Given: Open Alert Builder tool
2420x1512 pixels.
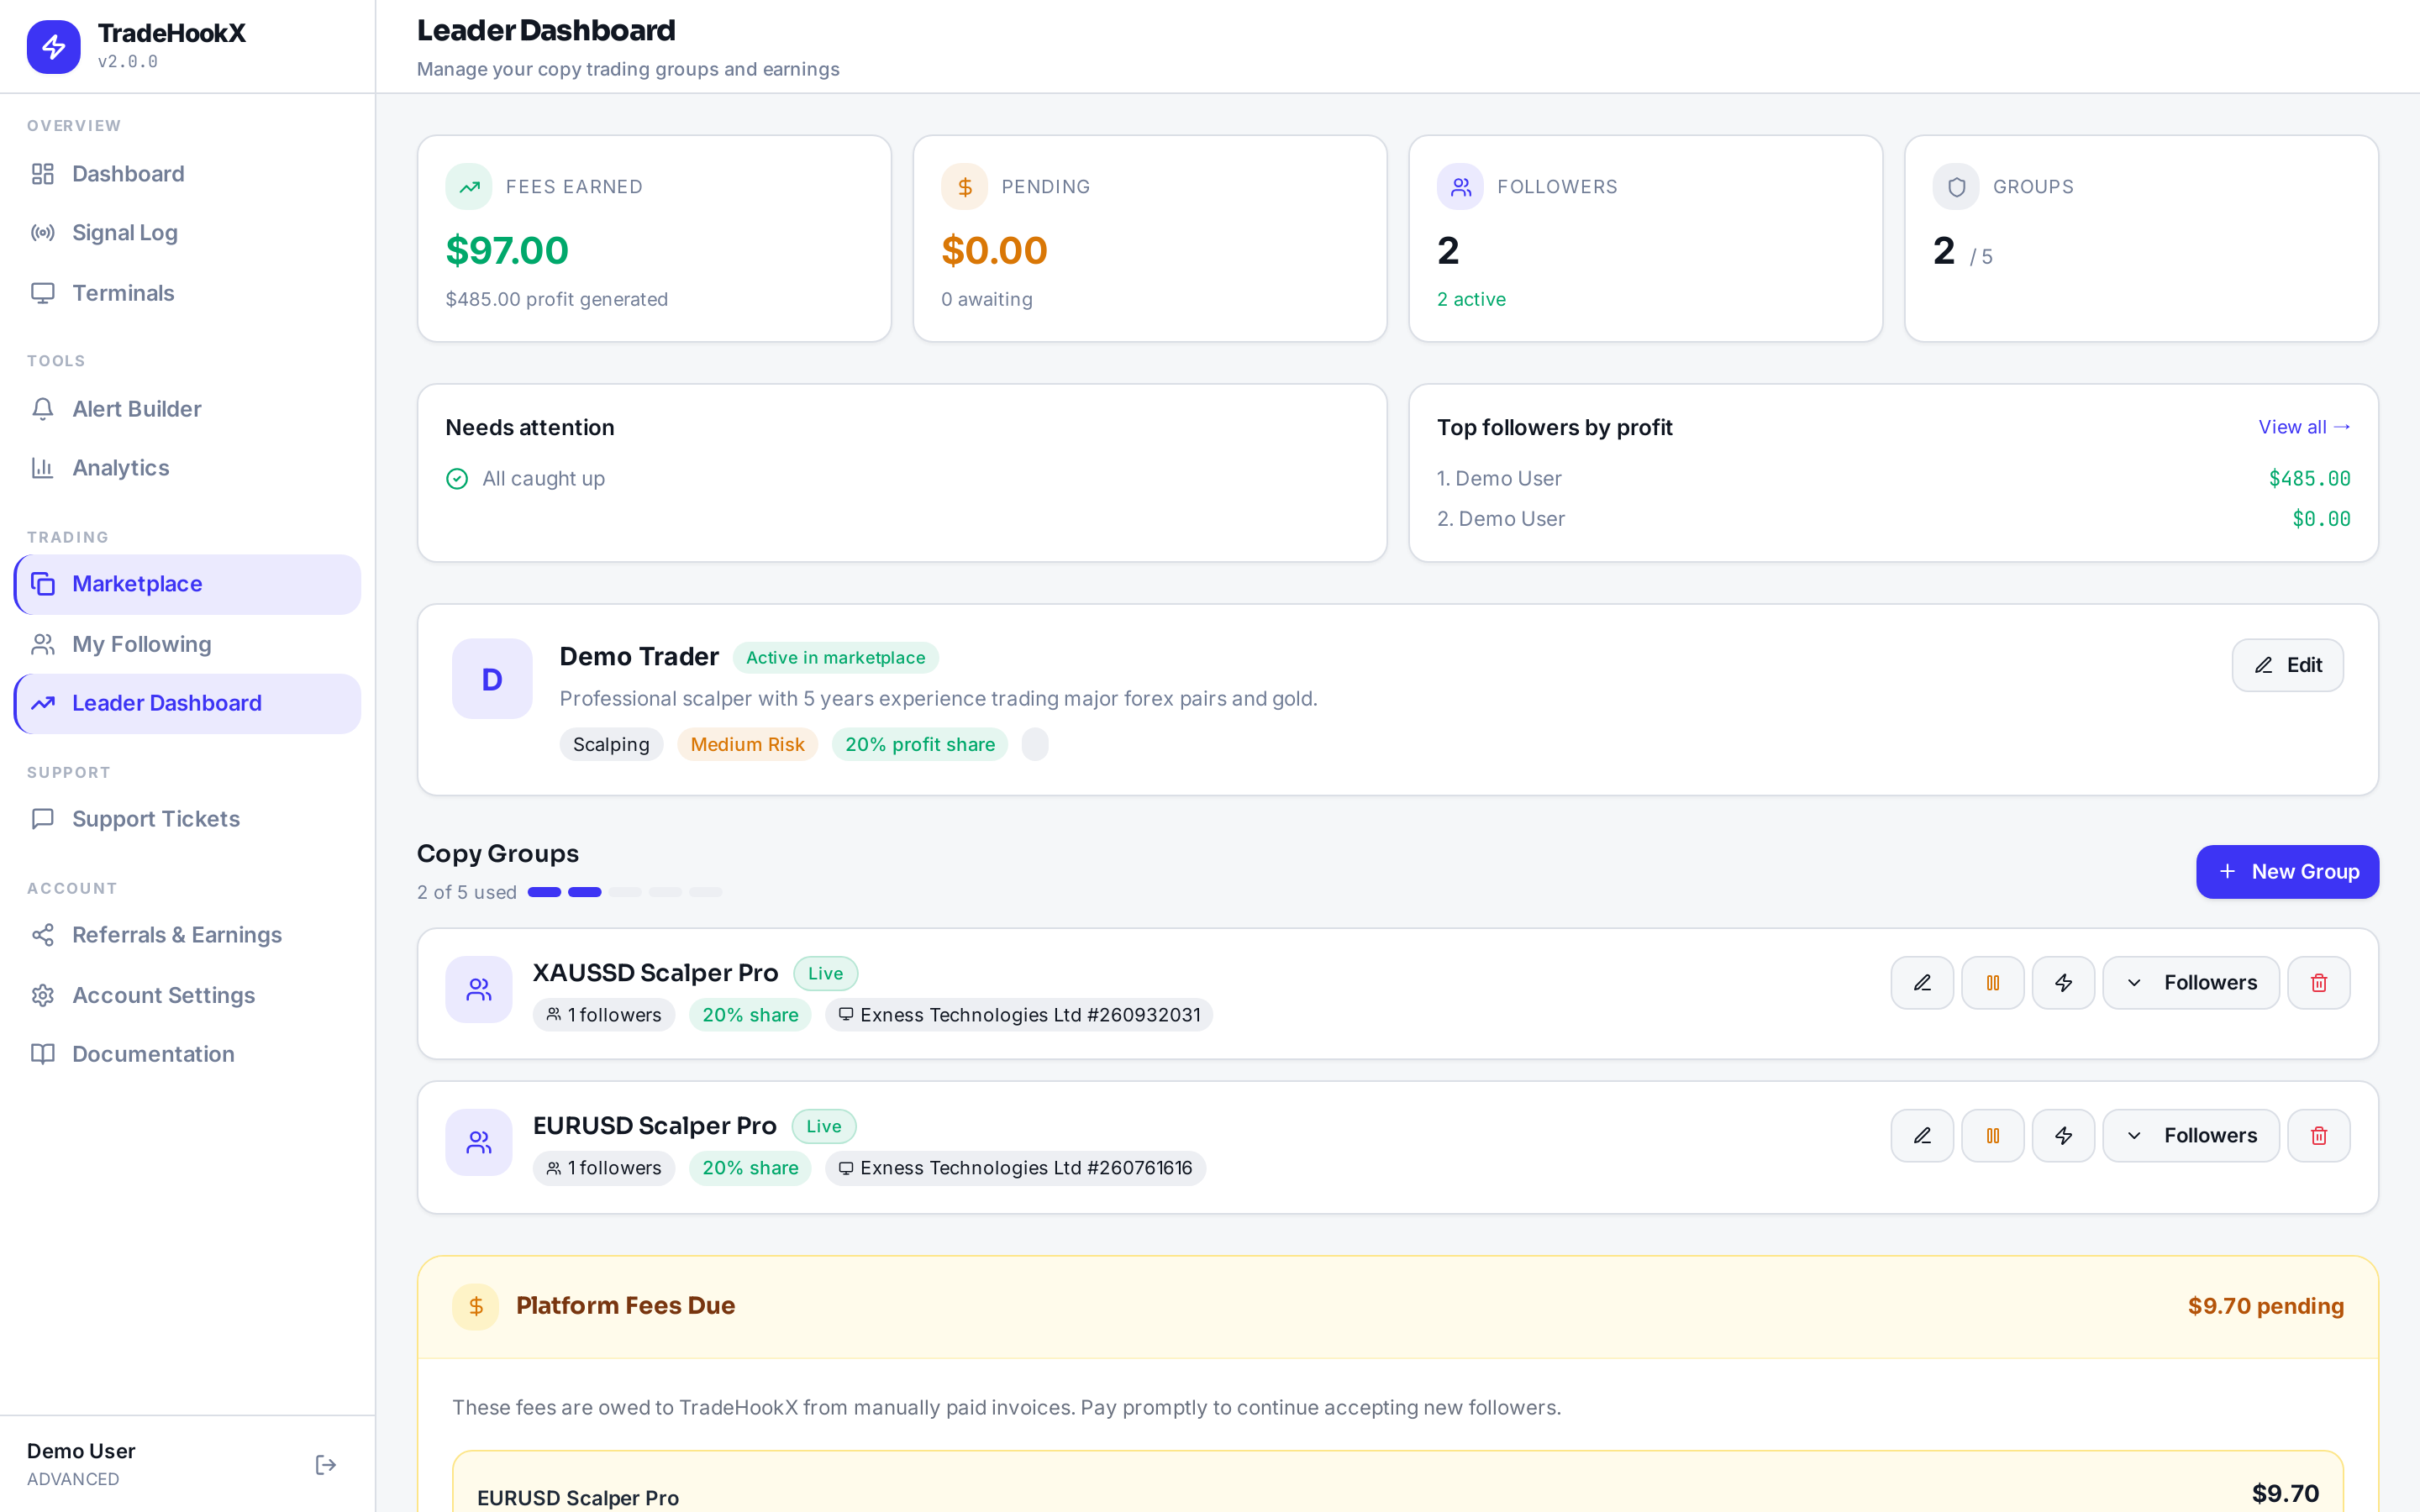Looking at the screenshot, I should tap(187, 409).
